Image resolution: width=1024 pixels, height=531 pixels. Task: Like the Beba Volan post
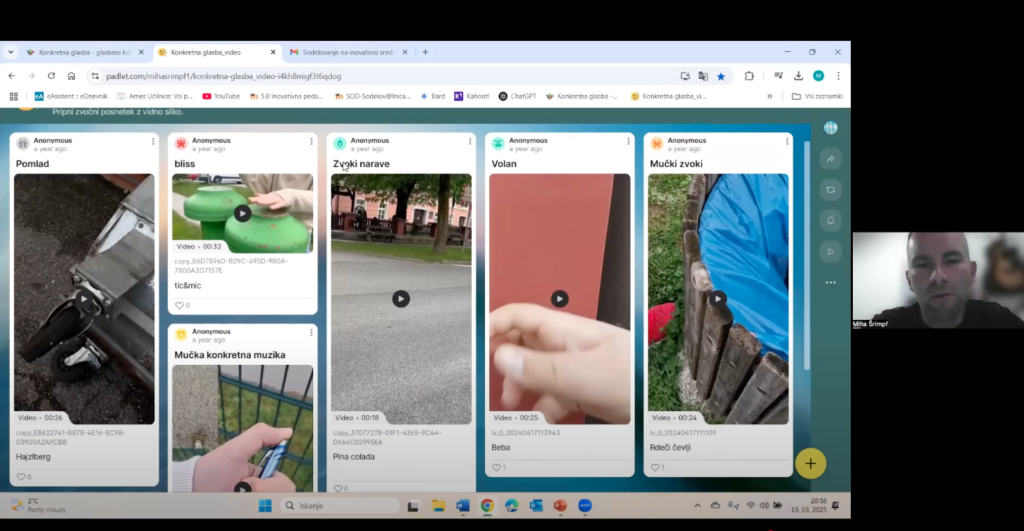pos(496,467)
